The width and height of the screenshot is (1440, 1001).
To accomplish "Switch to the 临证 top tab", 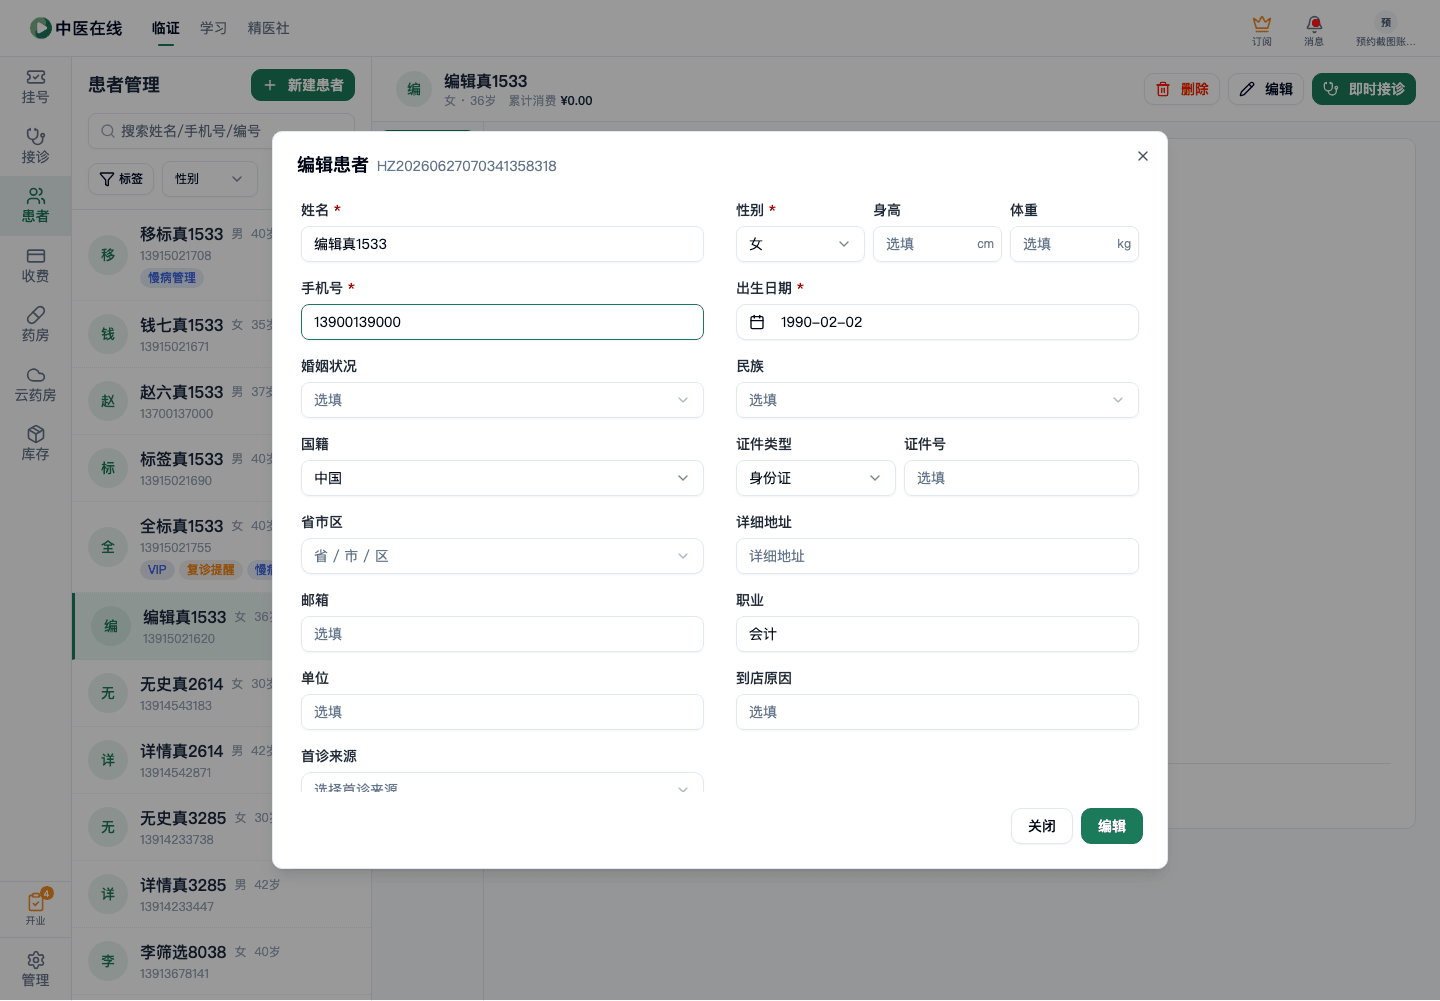I will [x=166, y=28].
